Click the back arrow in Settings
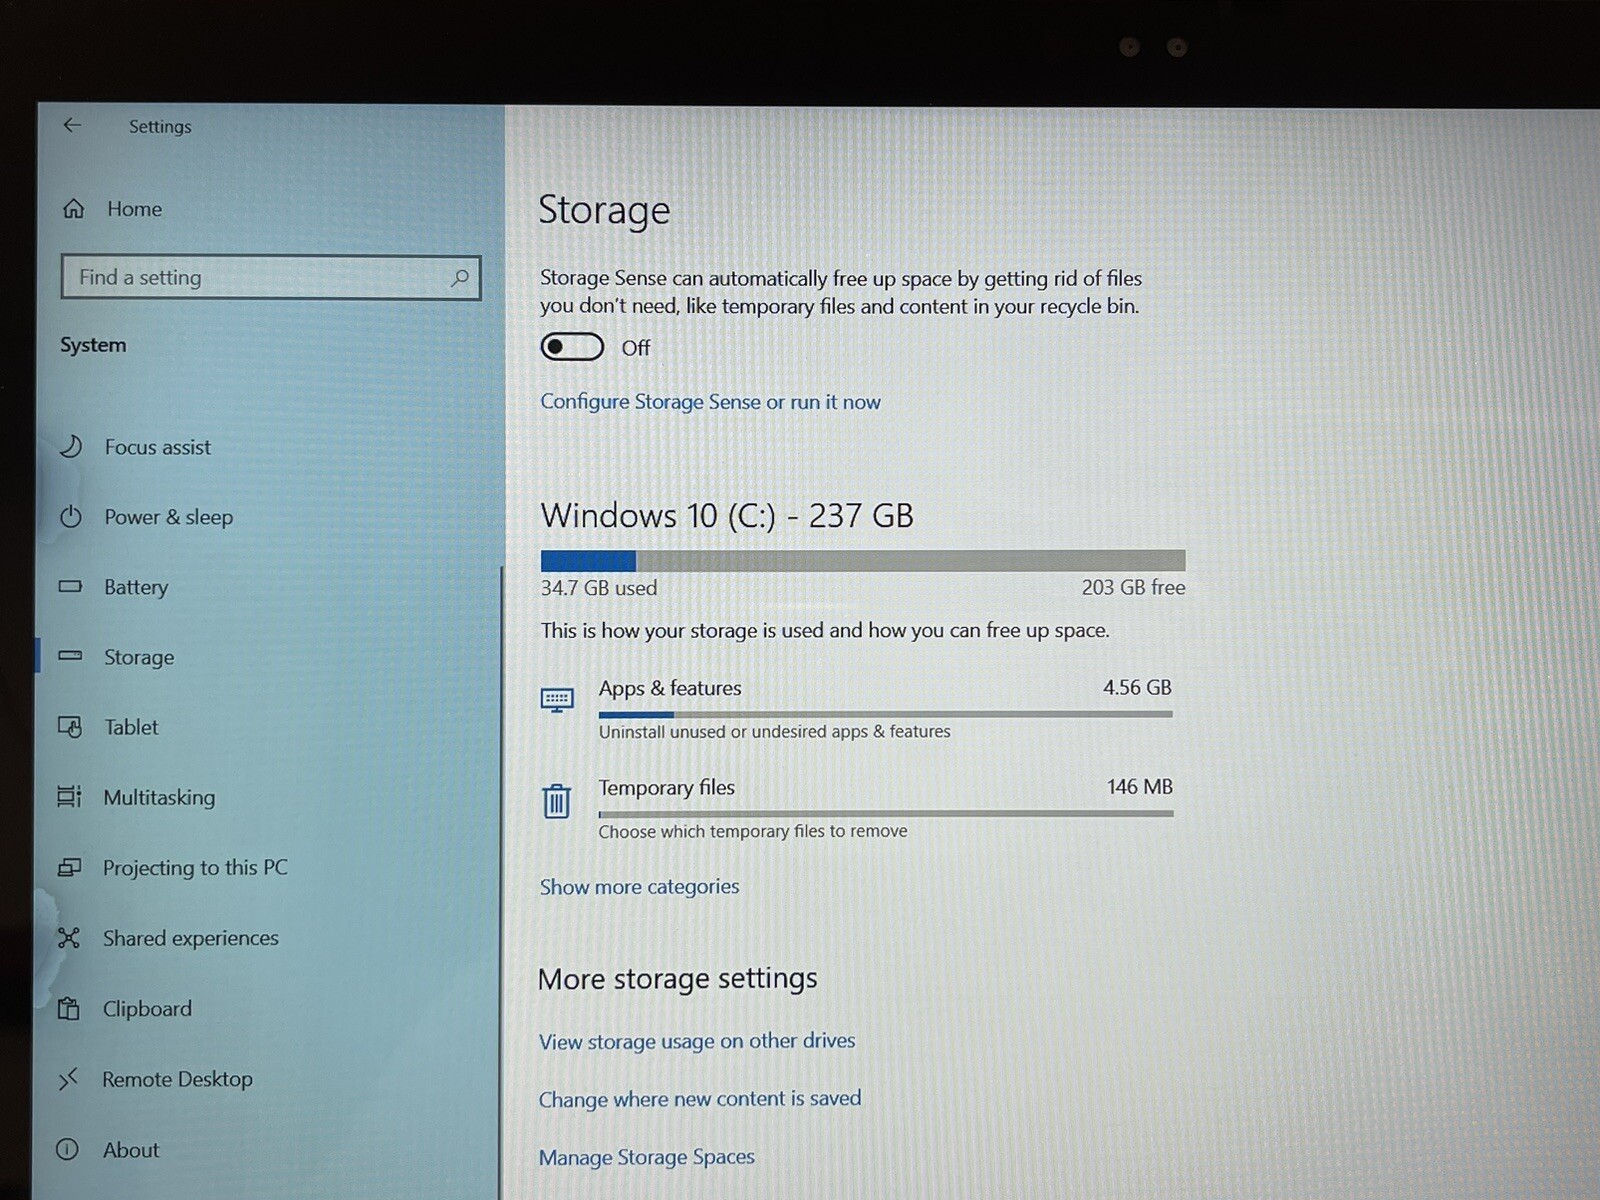 72,125
